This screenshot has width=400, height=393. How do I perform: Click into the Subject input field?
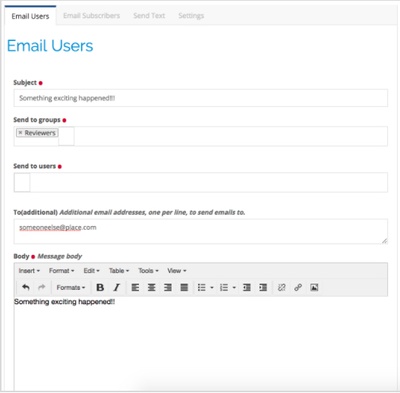(201, 98)
